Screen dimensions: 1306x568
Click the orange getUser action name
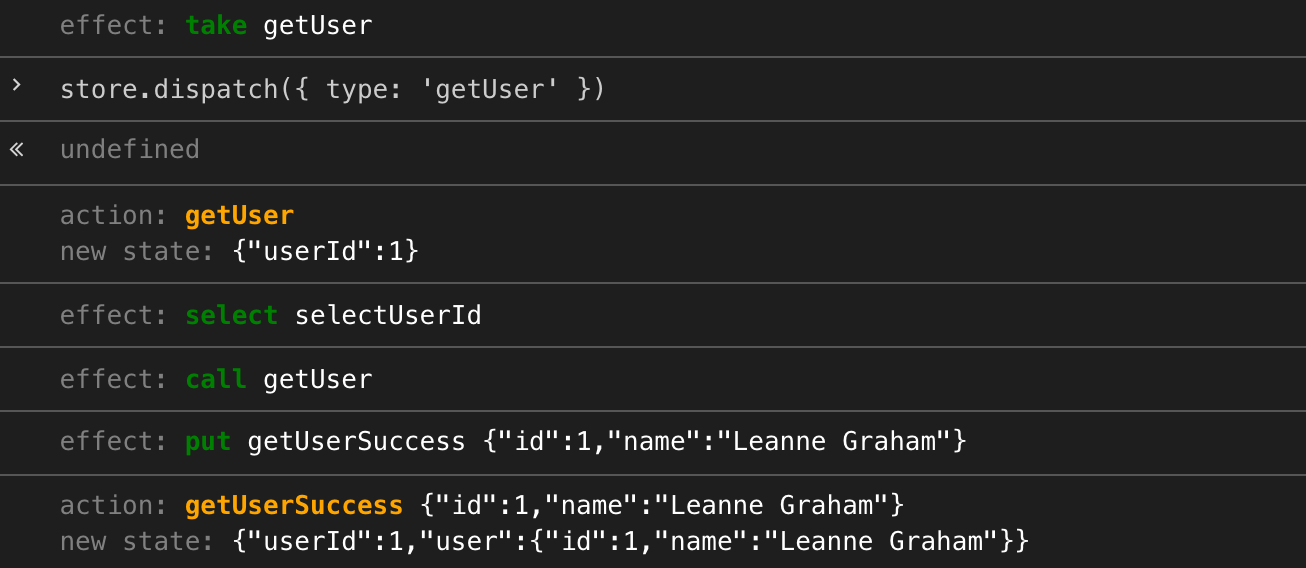[x=240, y=215]
